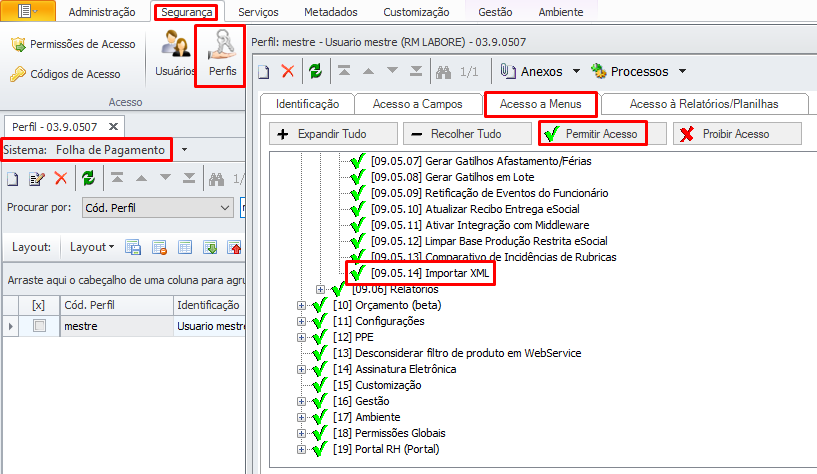Go to next record in left list toolbar
The image size is (817, 474).
[x=165, y=178]
